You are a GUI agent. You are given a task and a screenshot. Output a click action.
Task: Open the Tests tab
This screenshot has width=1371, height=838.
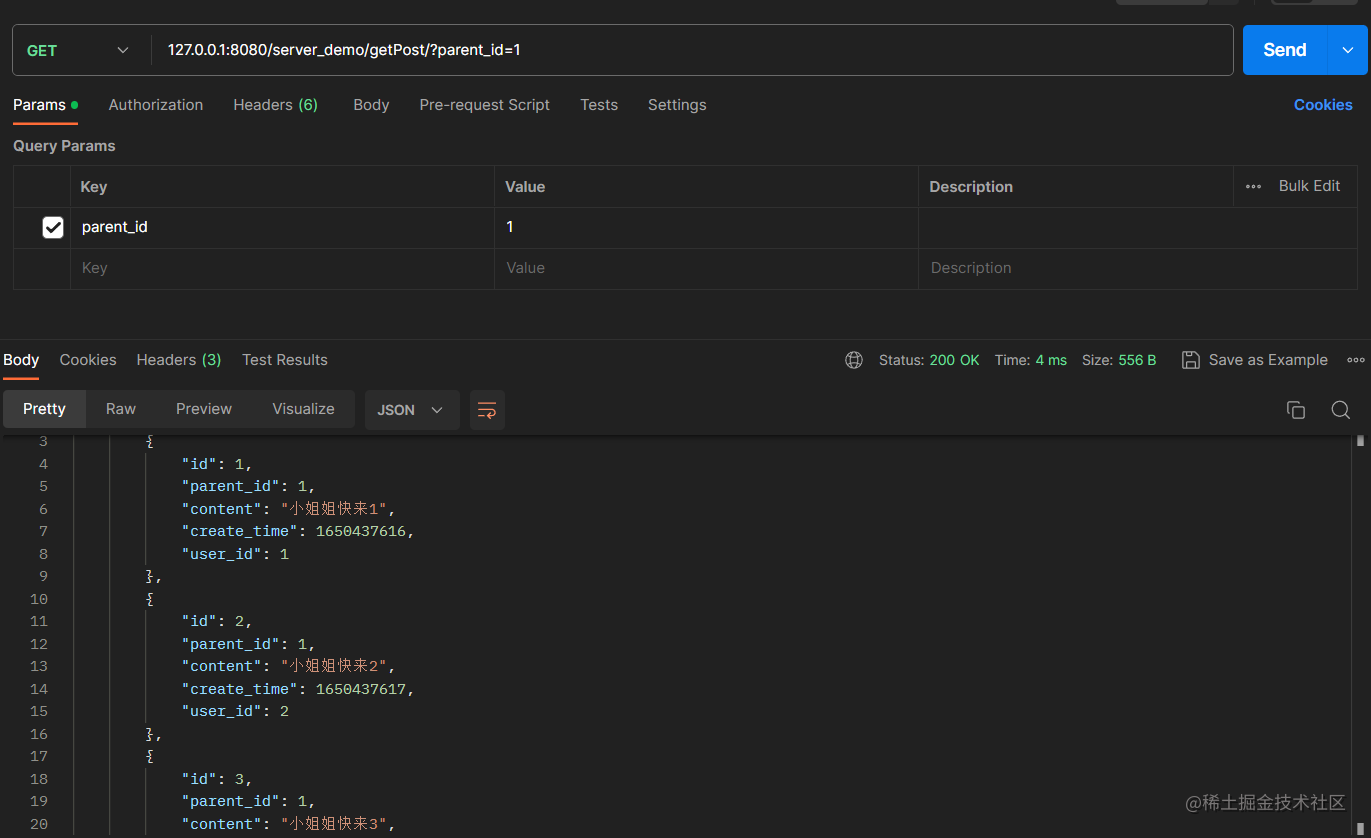[x=599, y=105]
